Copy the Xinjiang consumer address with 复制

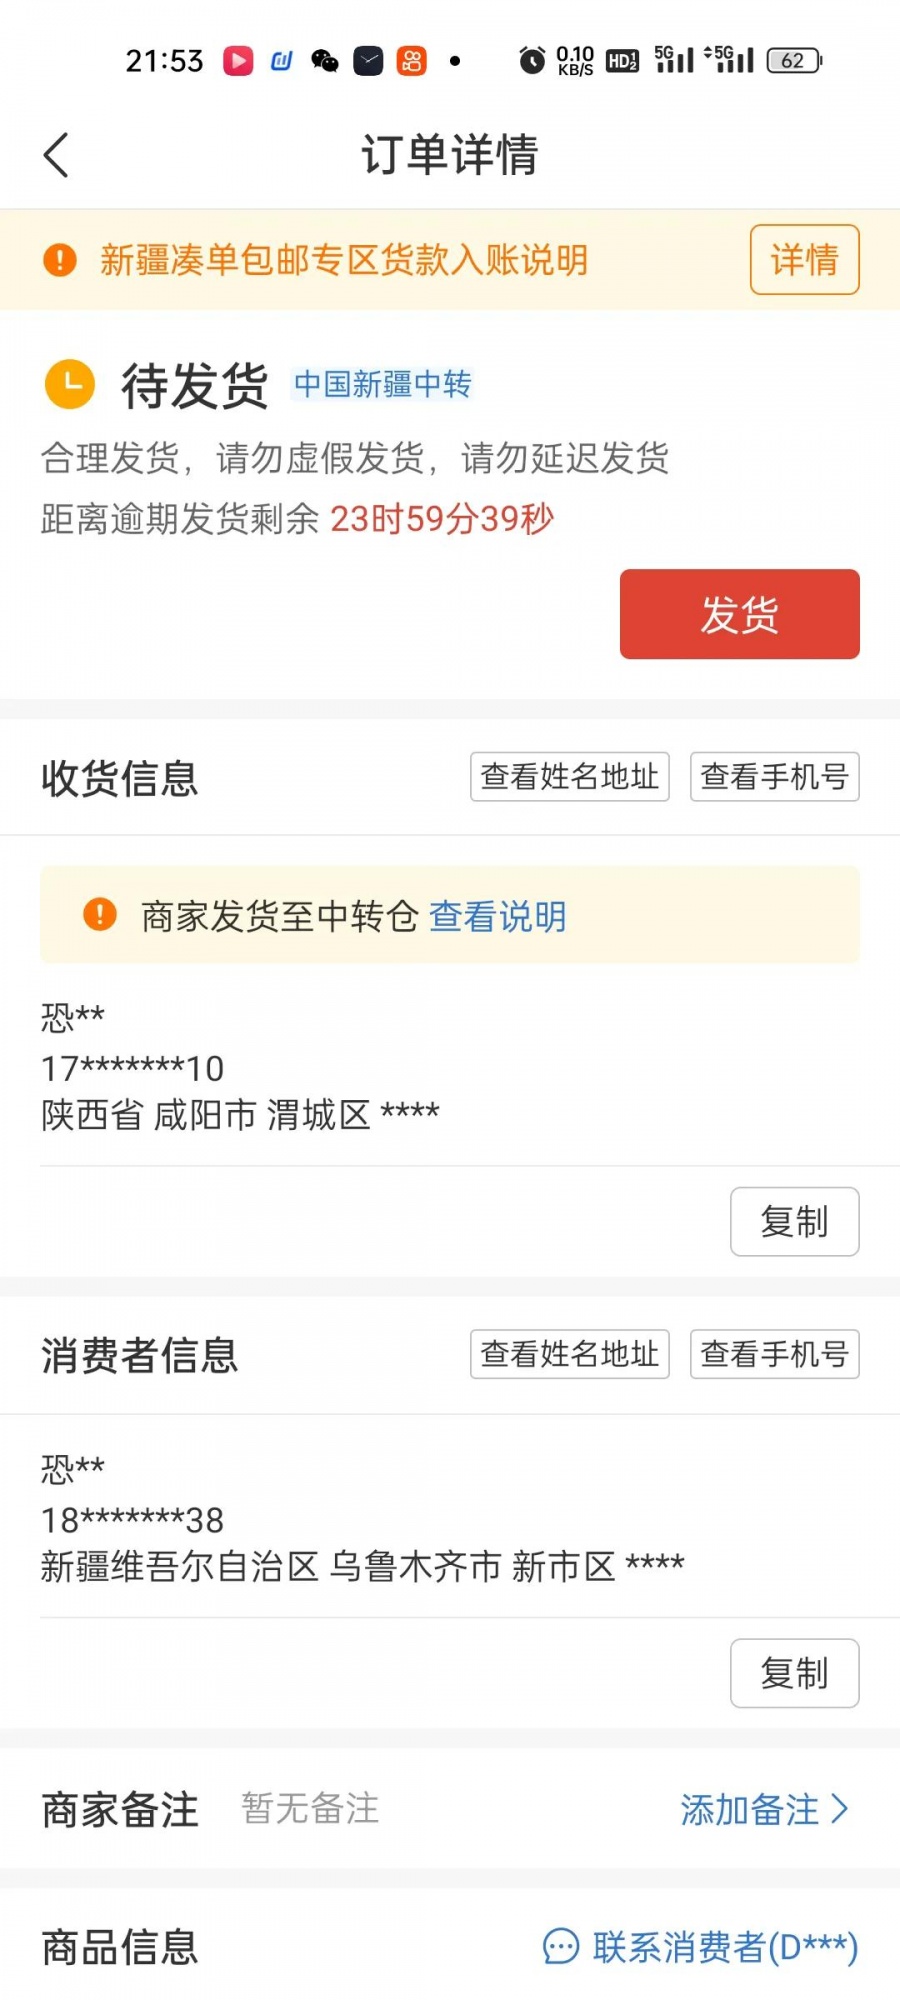point(795,1673)
